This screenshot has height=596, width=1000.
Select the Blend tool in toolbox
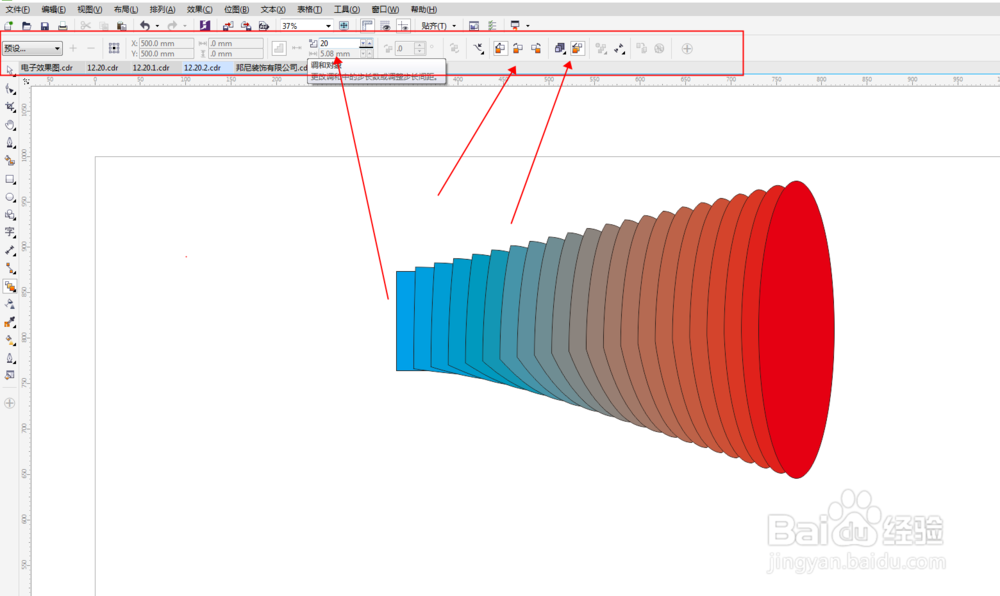[10, 286]
